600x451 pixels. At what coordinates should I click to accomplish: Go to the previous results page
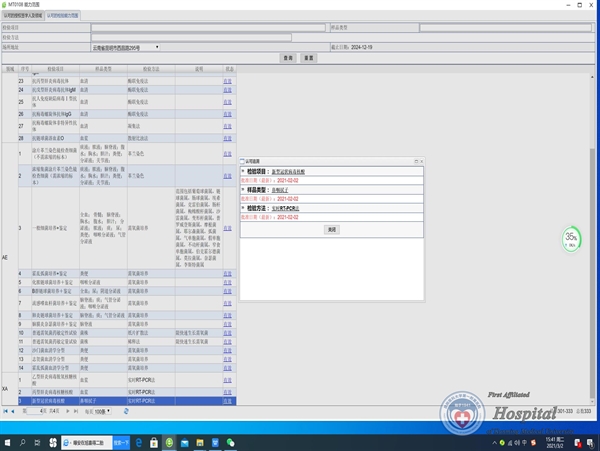(13, 411)
